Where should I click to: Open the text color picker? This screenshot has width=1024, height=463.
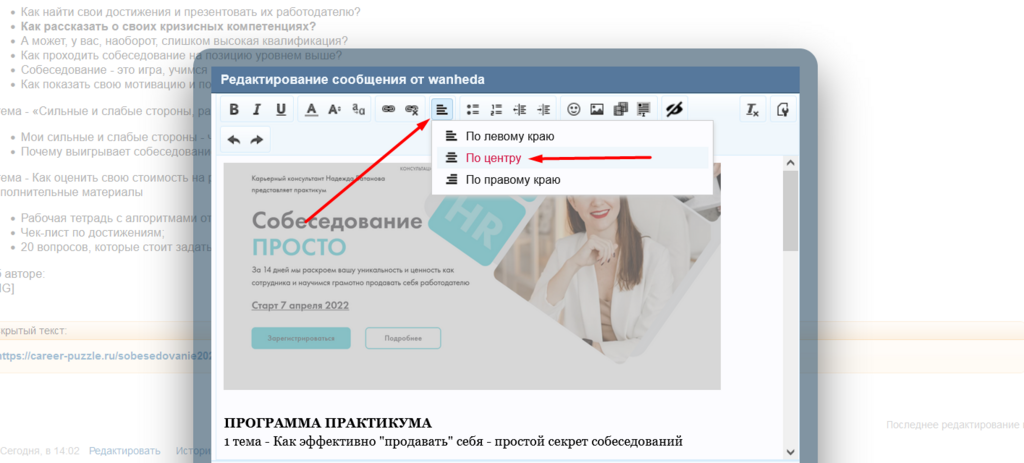coord(311,110)
